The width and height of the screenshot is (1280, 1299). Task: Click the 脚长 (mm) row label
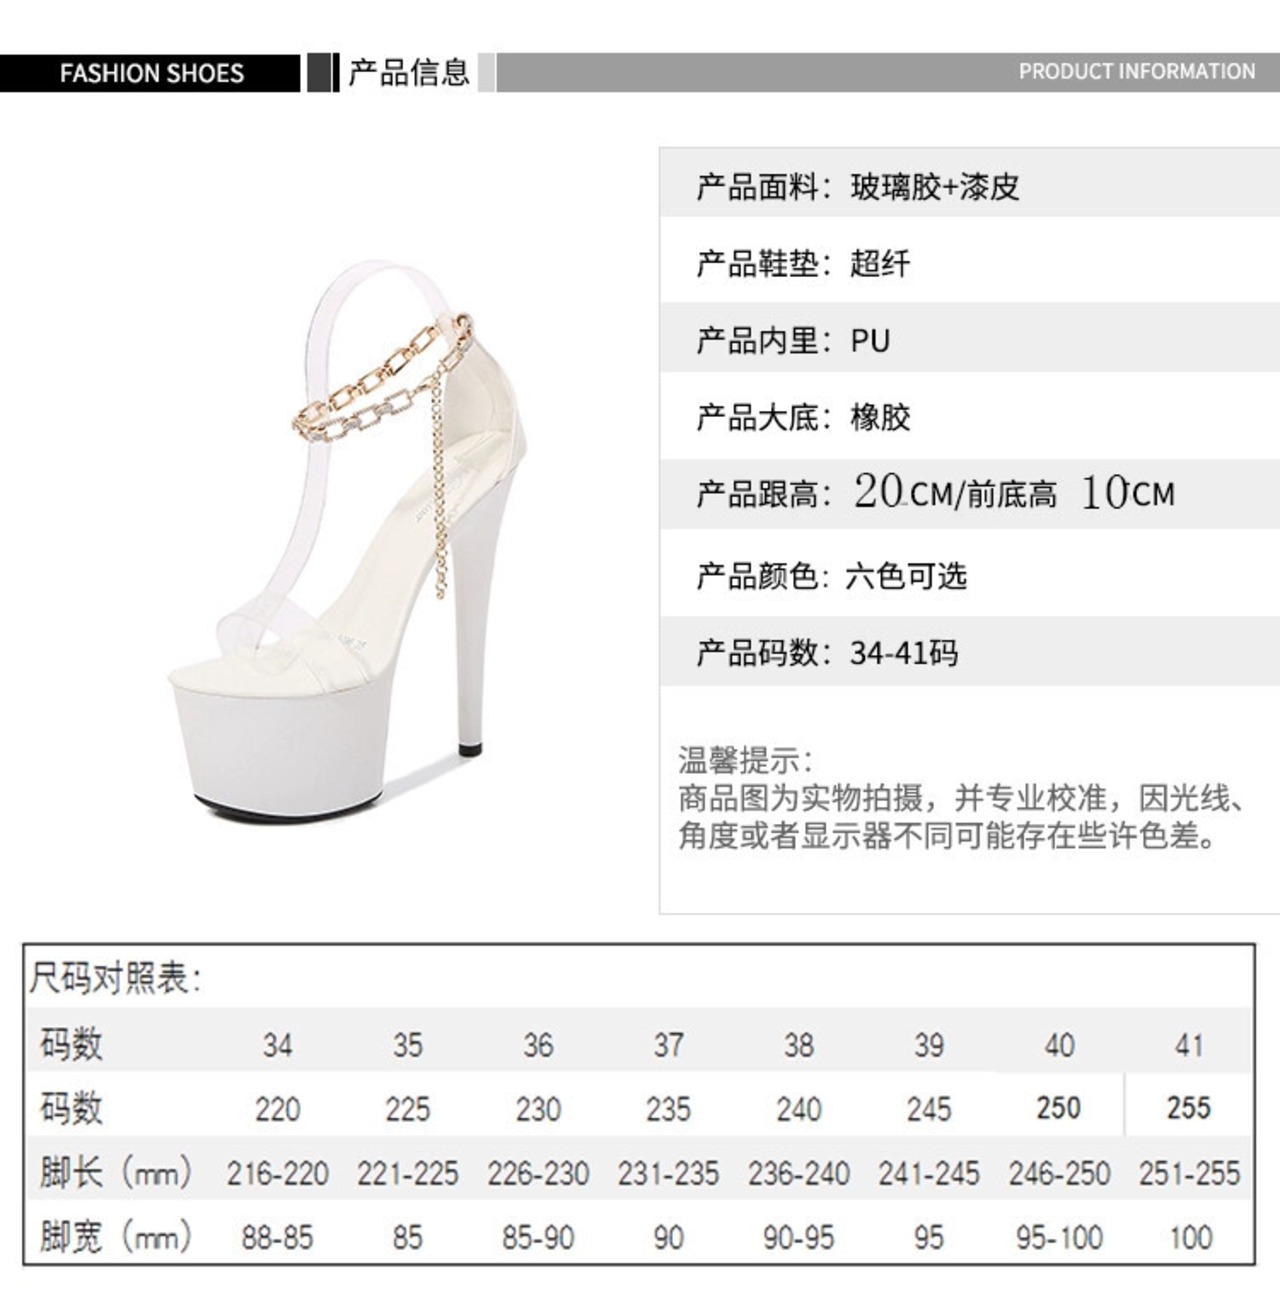(115, 1172)
